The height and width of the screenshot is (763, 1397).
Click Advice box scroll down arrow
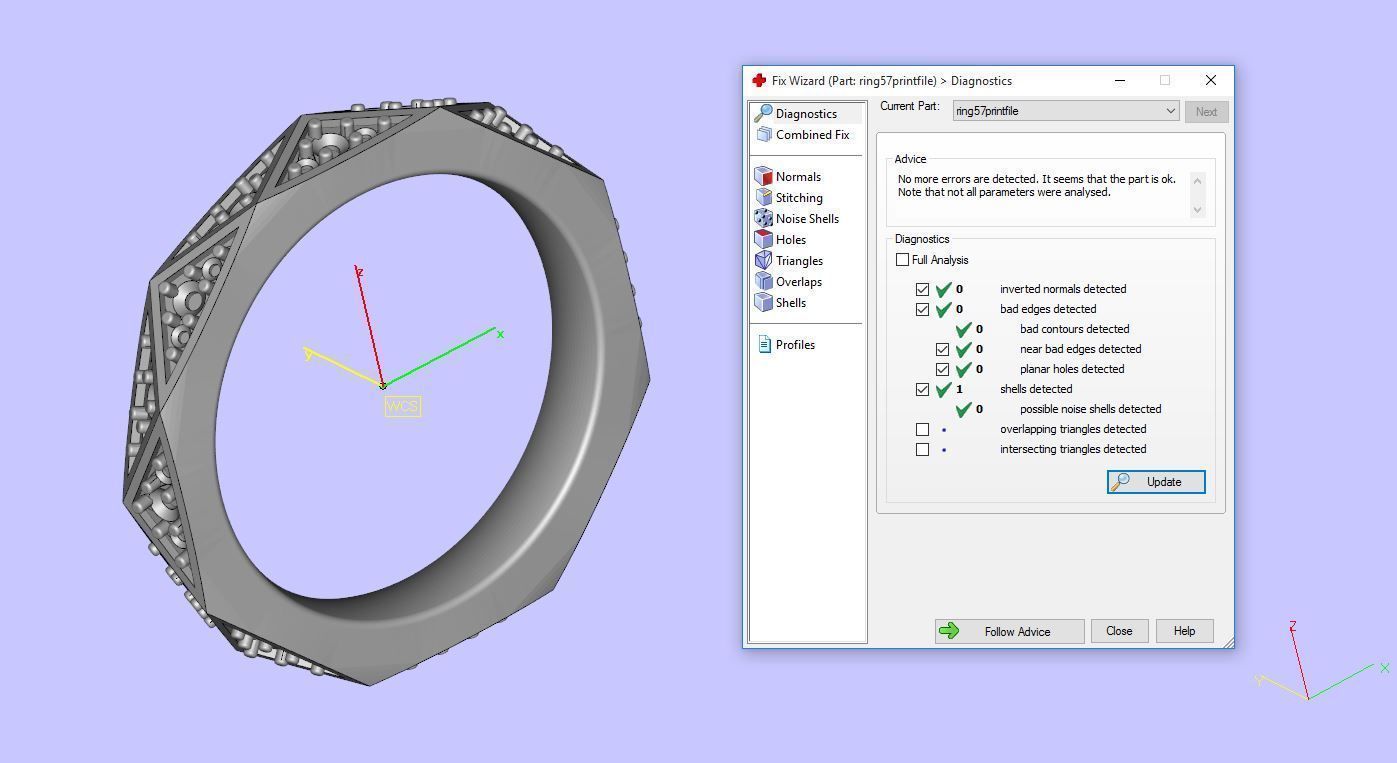1198,210
